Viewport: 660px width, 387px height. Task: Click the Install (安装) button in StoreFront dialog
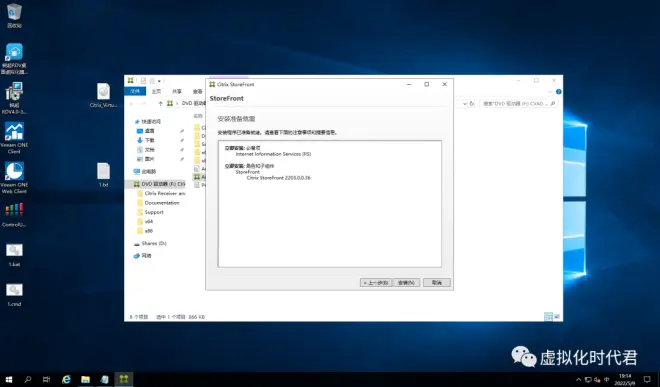(x=407, y=283)
